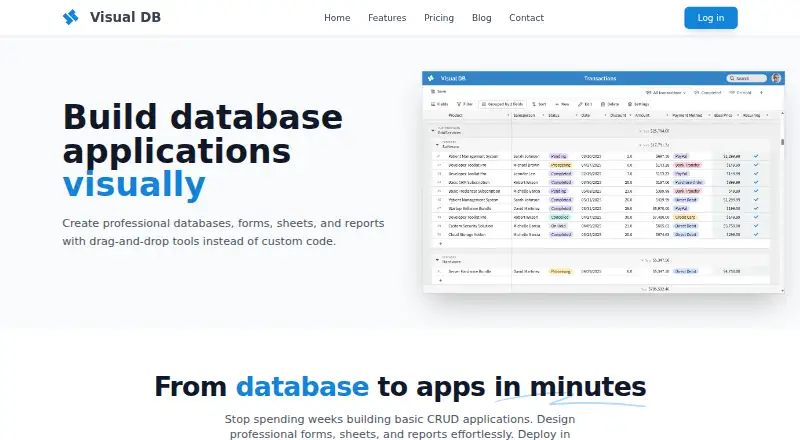Click the 'Stop spending weeks building' paragraph

(x=400, y=426)
